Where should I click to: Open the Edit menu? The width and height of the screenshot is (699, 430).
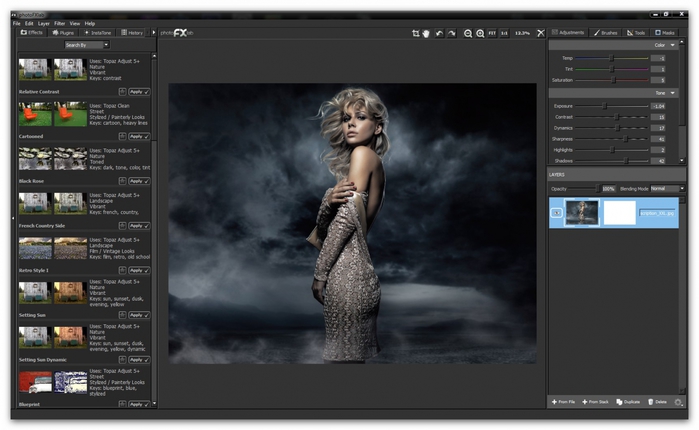click(x=29, y=24)
